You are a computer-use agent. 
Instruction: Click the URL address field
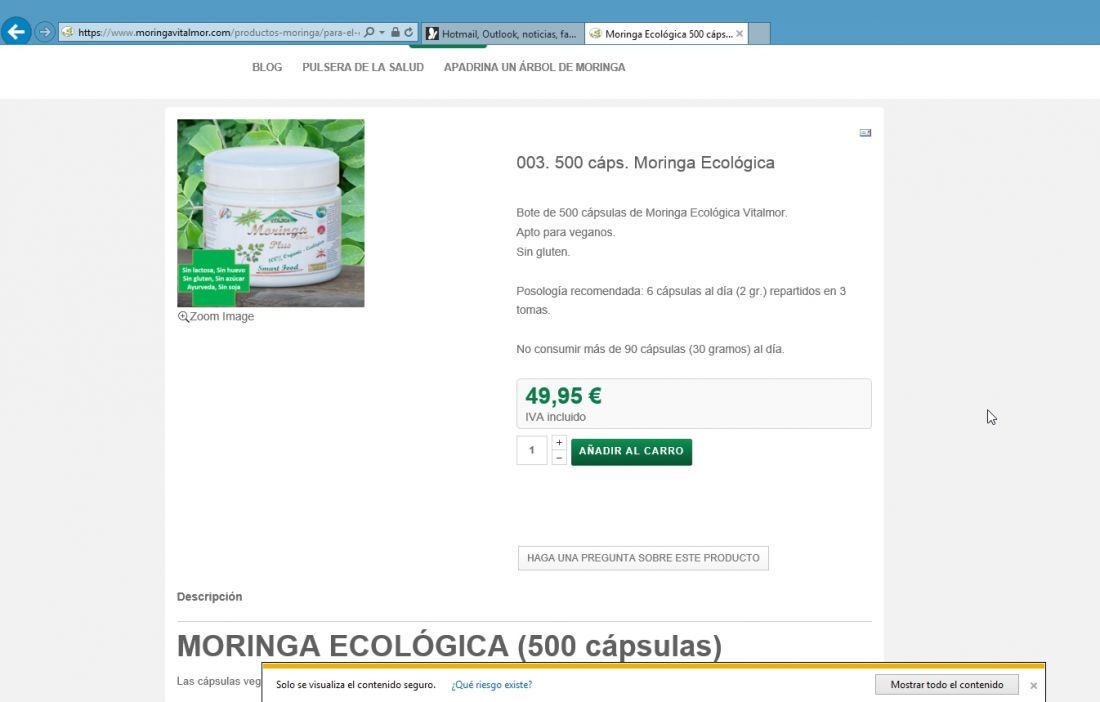pyautogui.click(x=219, y=32)
